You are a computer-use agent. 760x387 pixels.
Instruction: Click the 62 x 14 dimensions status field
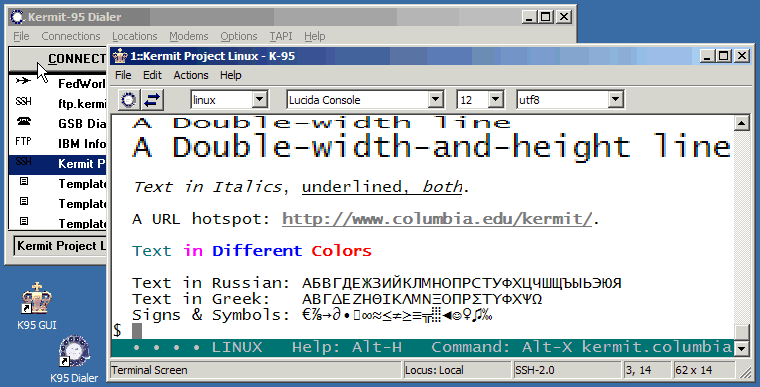704,370
